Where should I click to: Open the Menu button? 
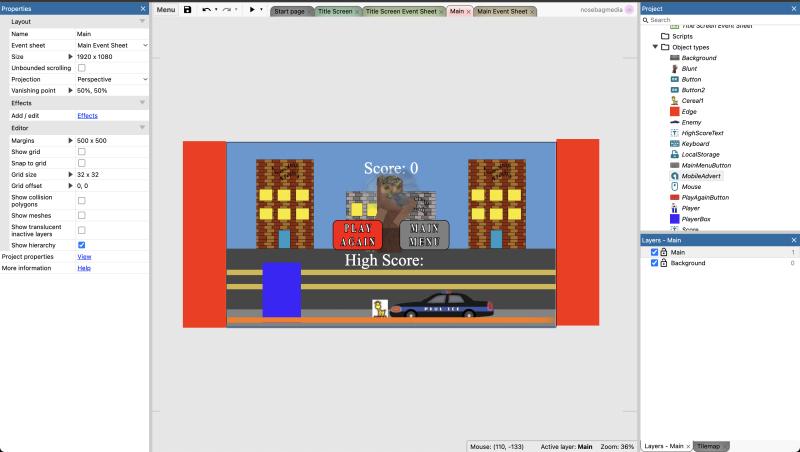point(166,10)
